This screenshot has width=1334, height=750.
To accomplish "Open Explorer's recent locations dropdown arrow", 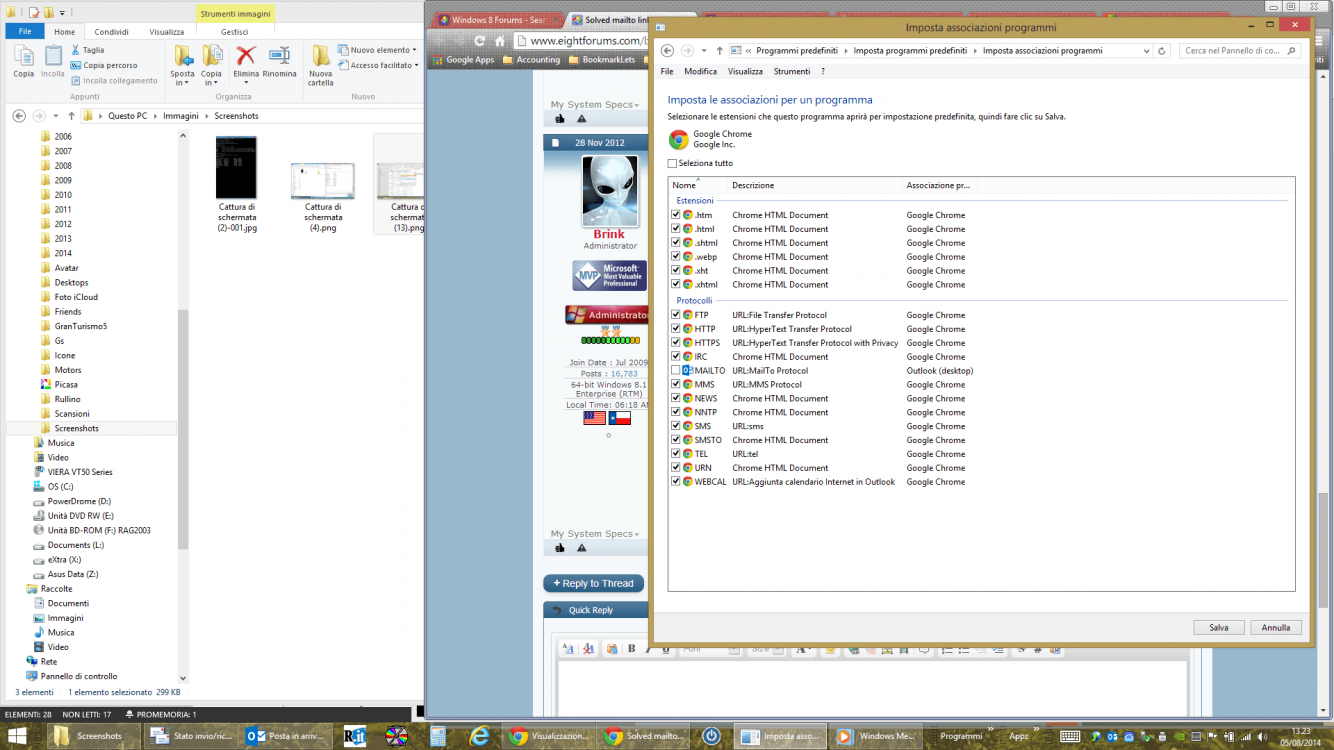I will tap(56, 116).
